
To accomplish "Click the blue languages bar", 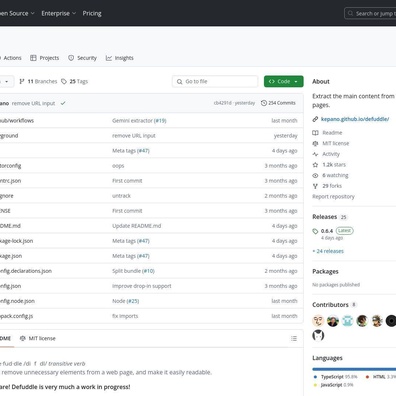I will click(354, 369).
